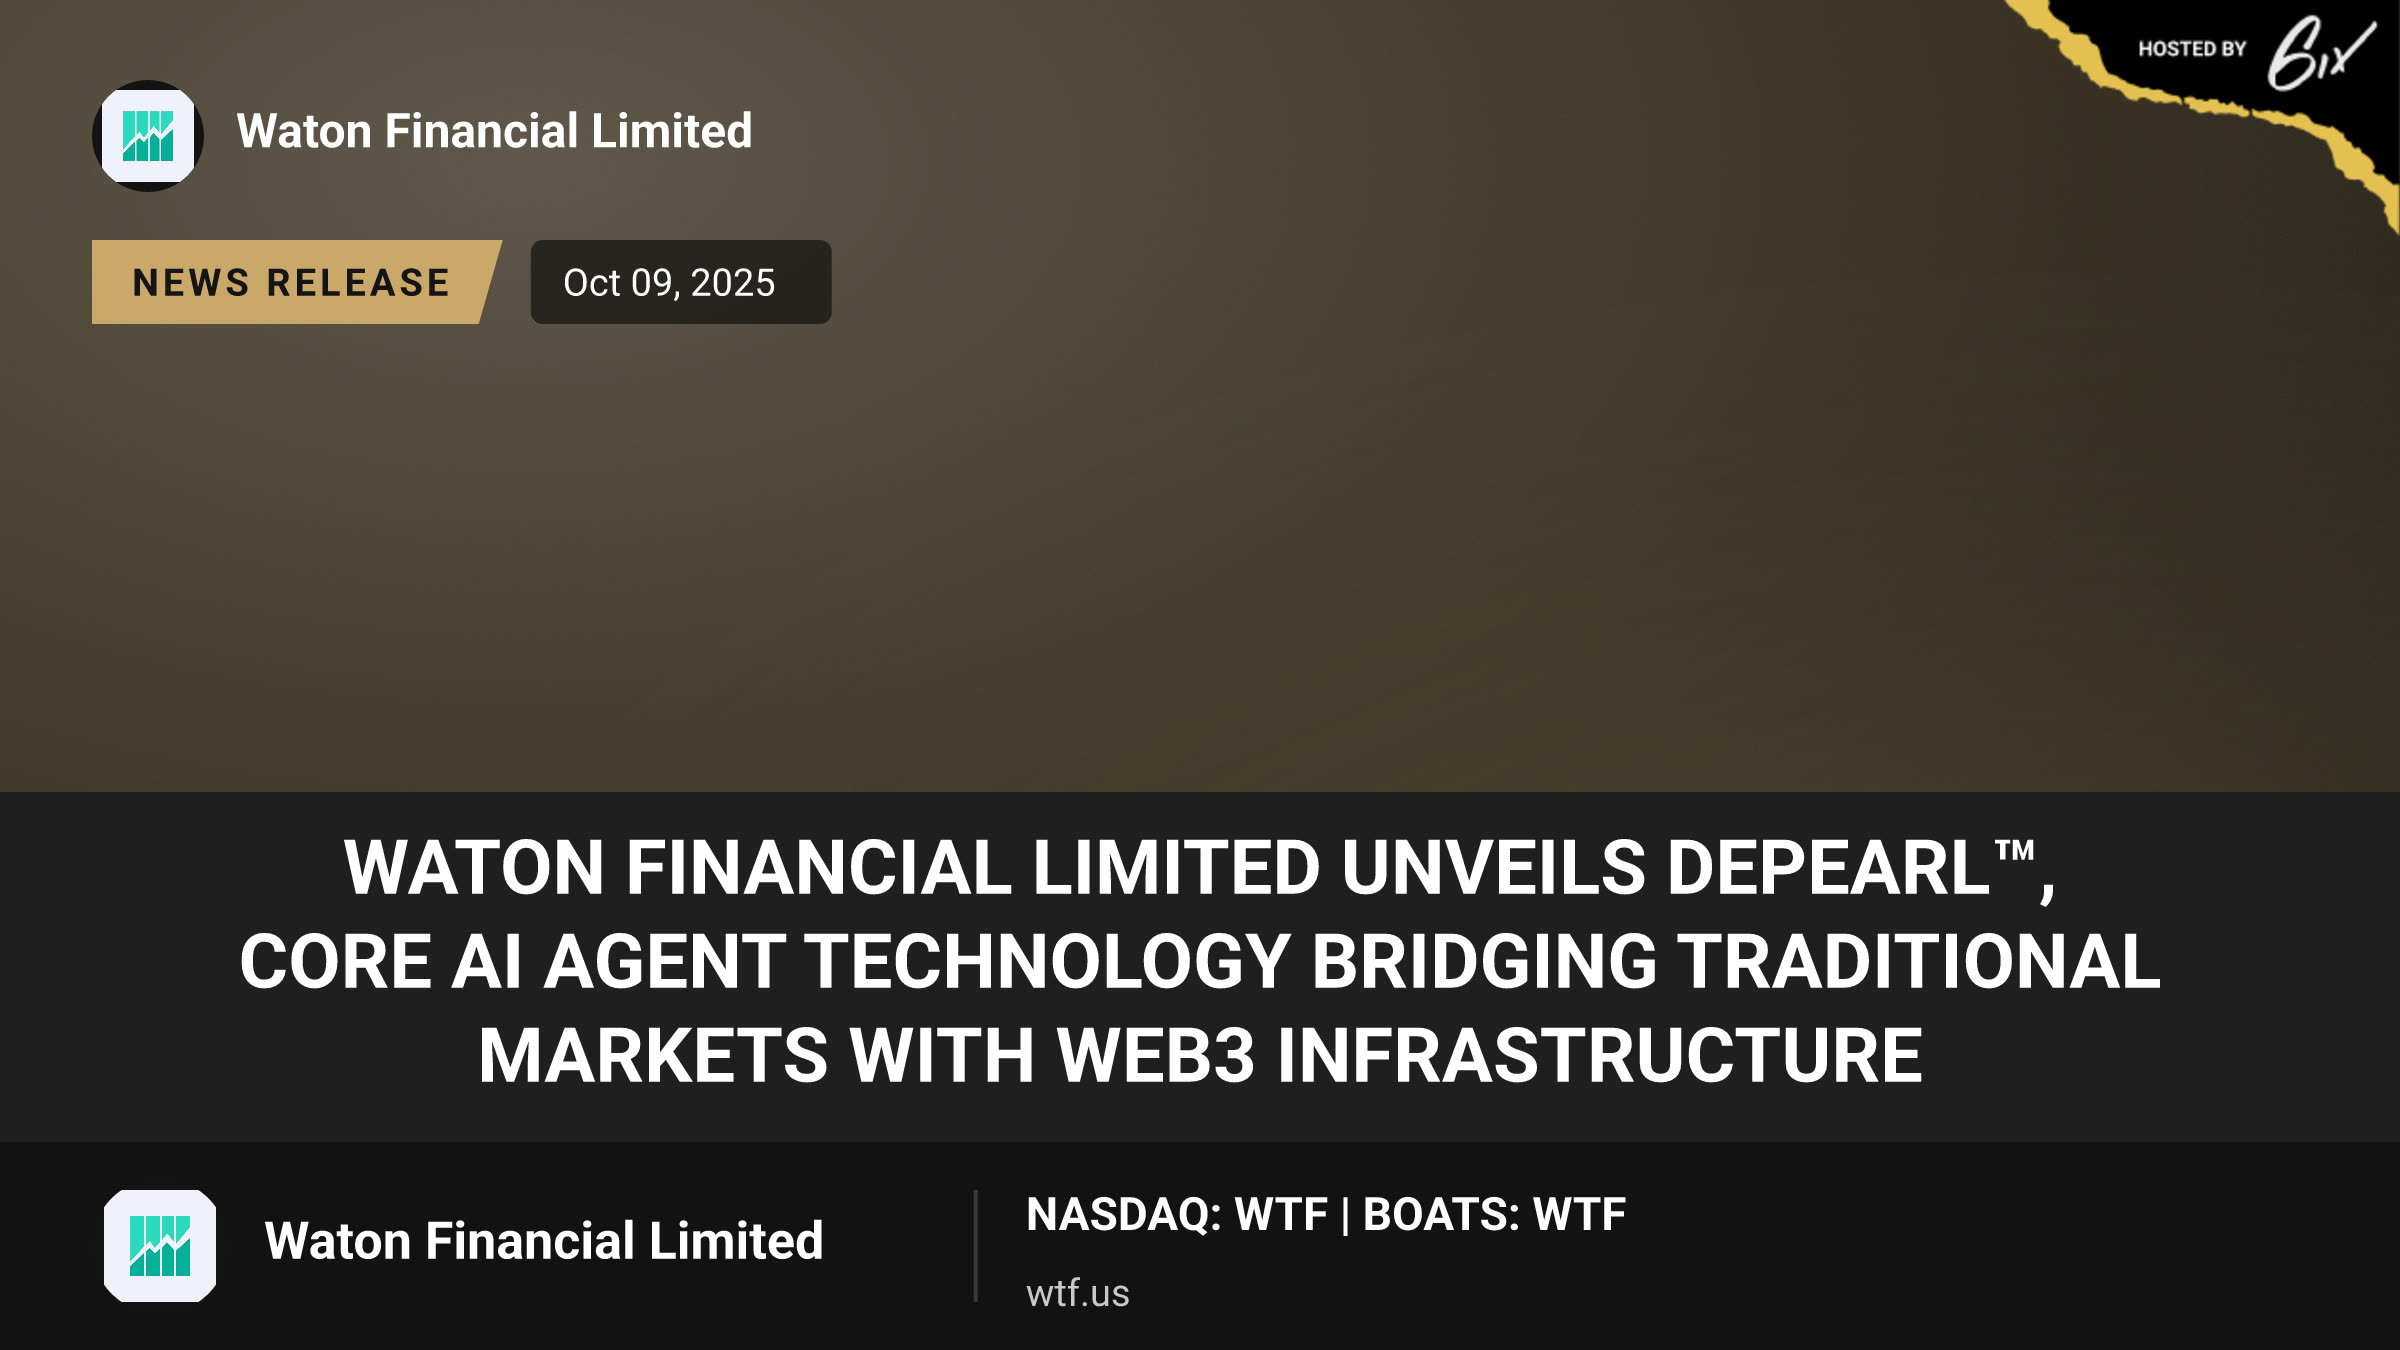Click BRIDGING TRADITIONAL in the headline

[x=1736, y=961]
